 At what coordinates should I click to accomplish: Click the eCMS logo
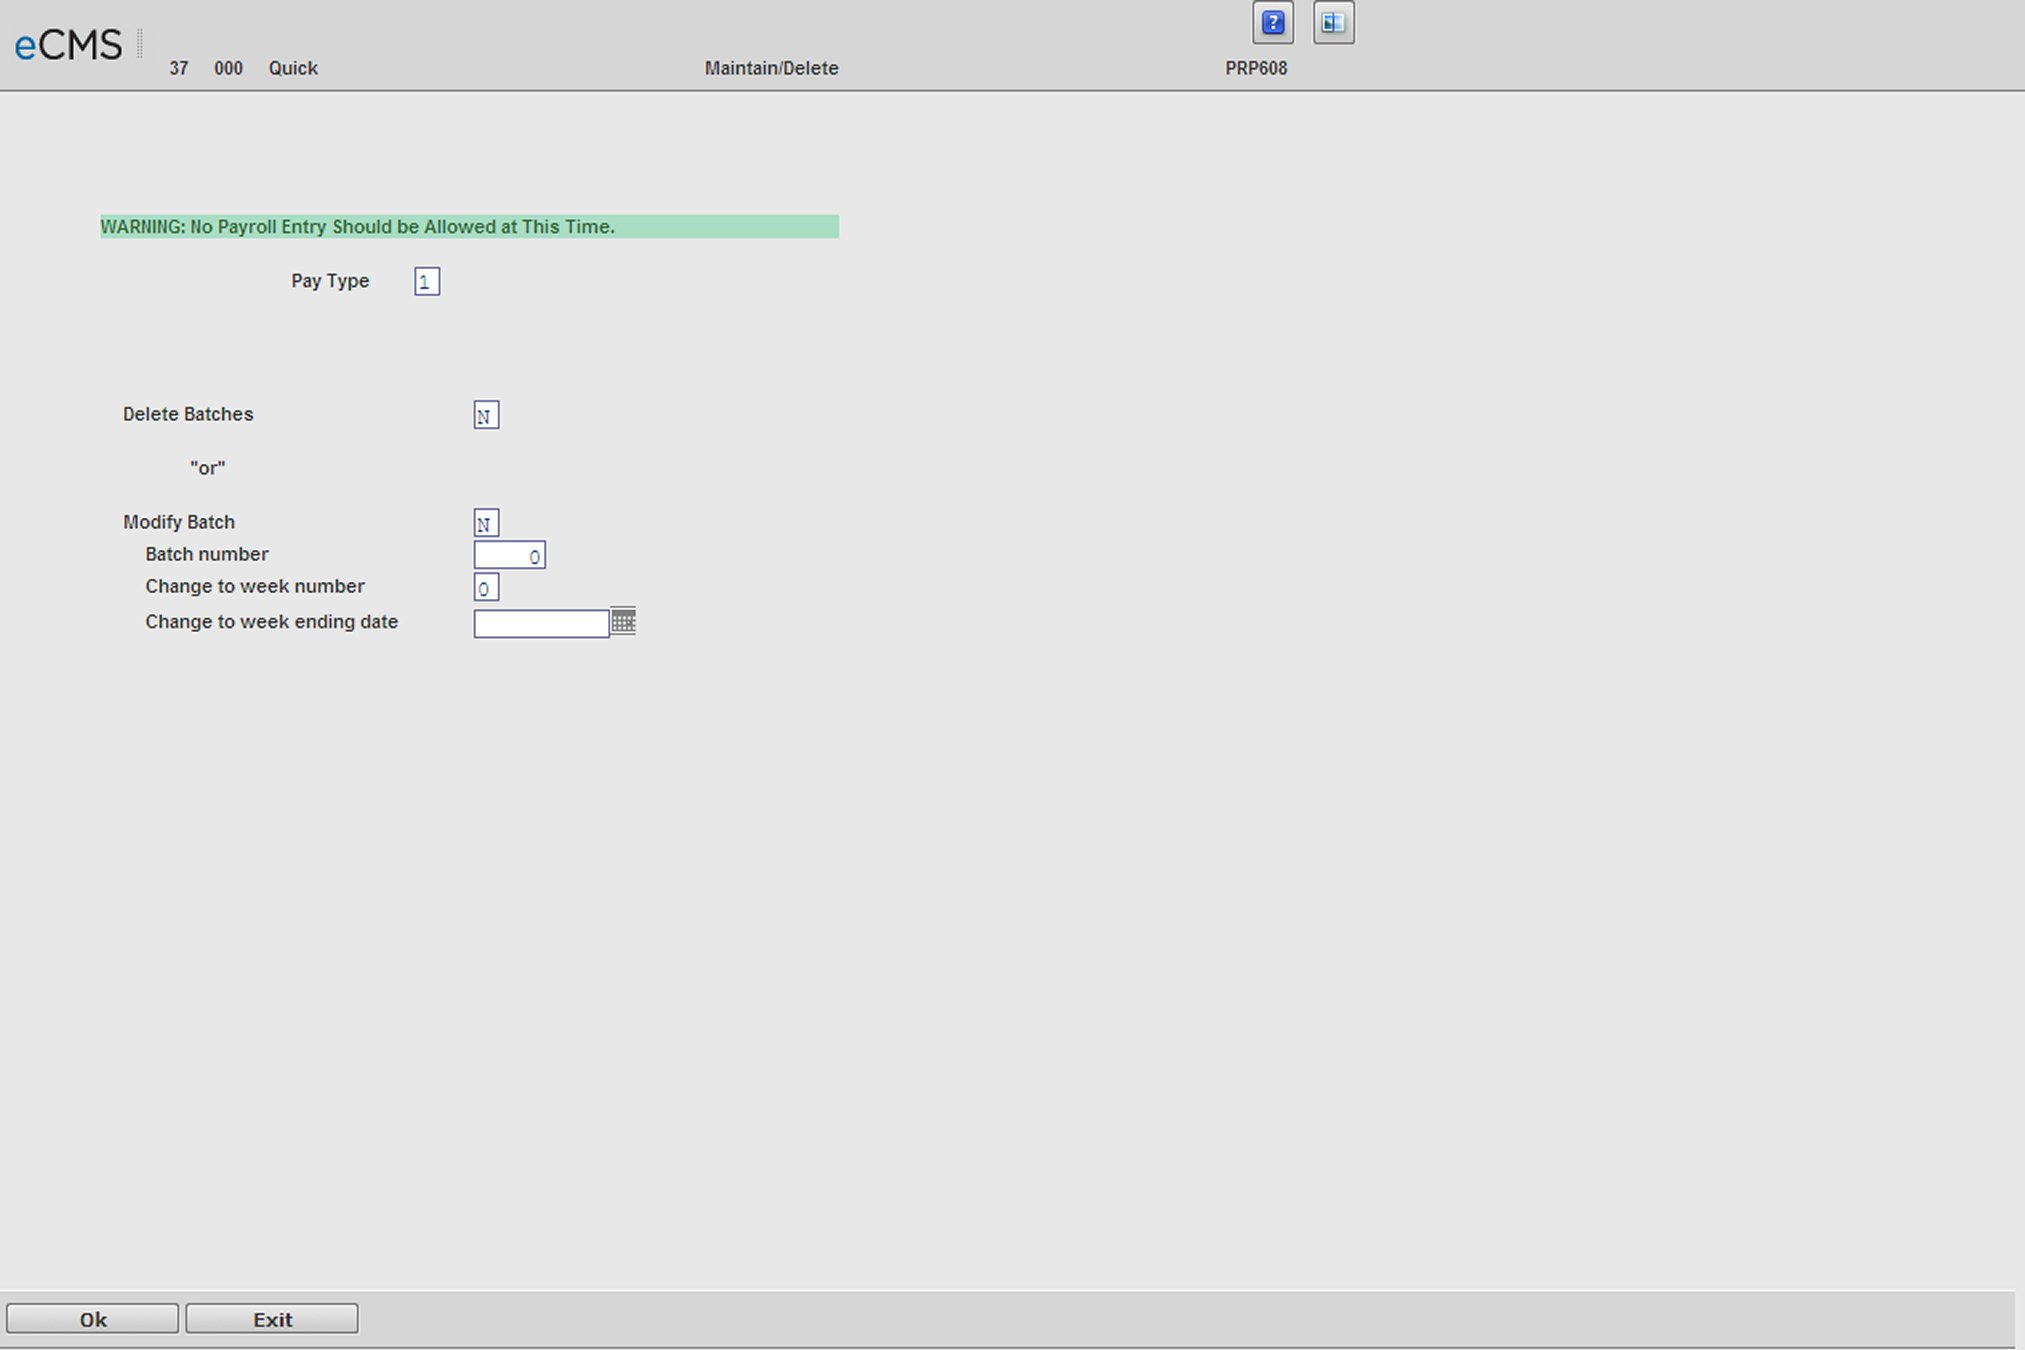(68, 45)
